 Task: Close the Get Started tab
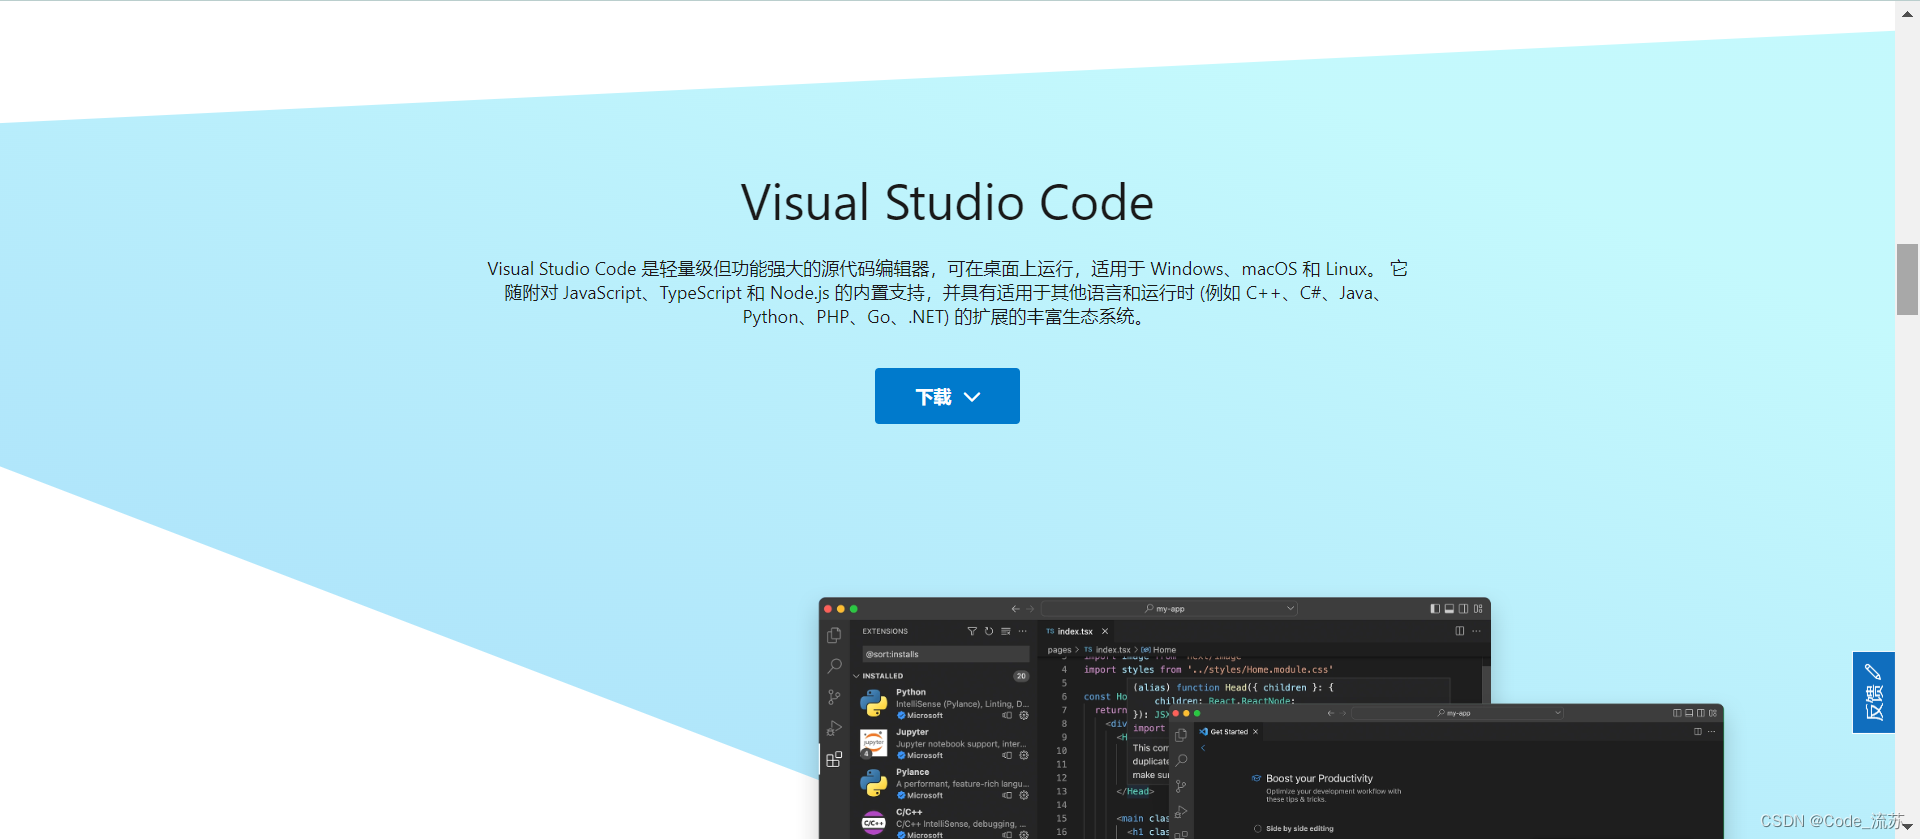pos(1256,732)
